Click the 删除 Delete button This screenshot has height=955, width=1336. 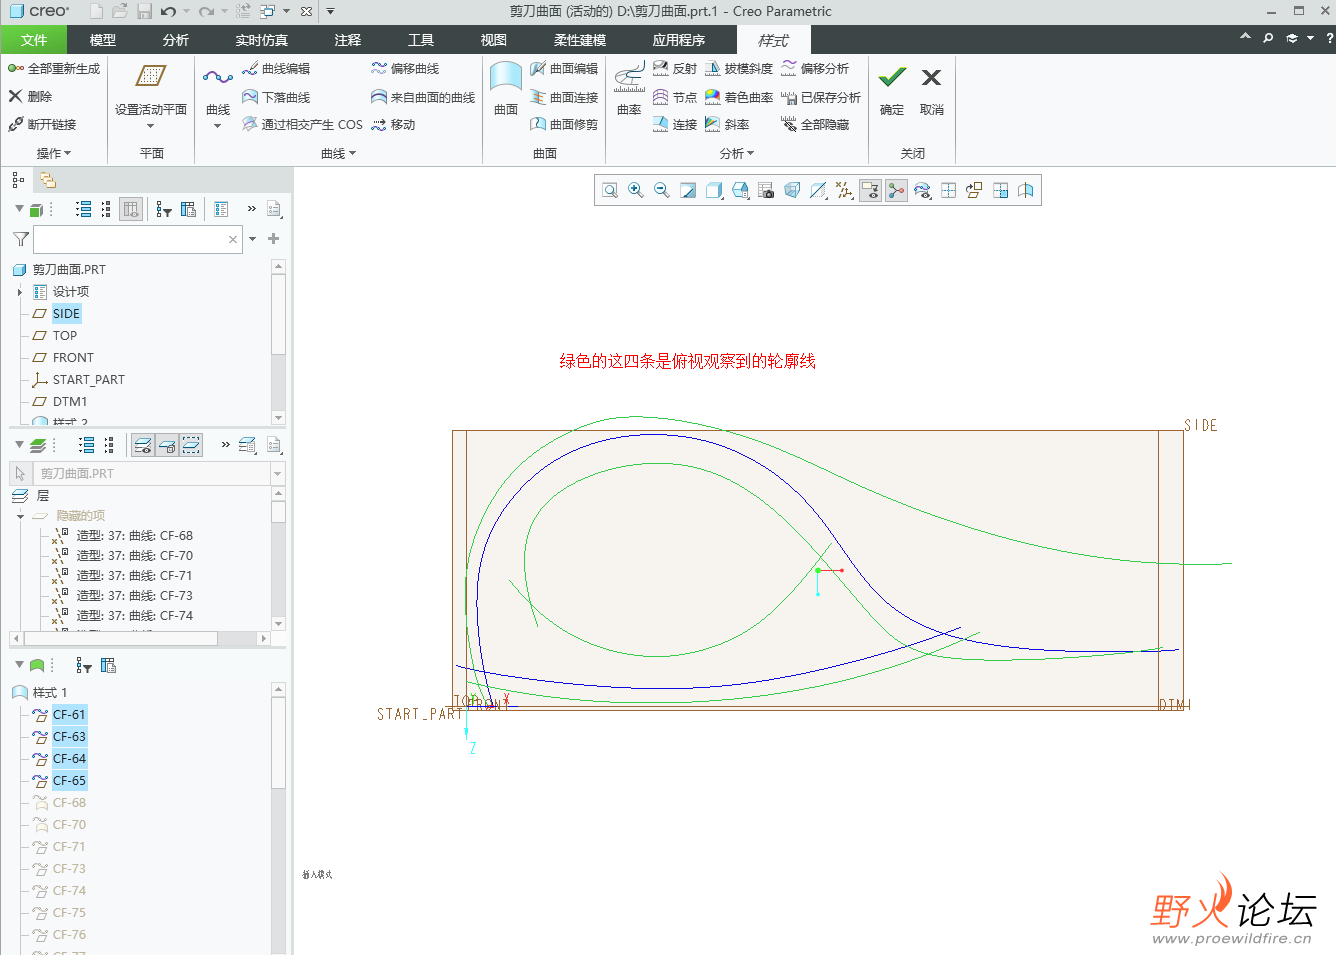(x=30, y=97)
